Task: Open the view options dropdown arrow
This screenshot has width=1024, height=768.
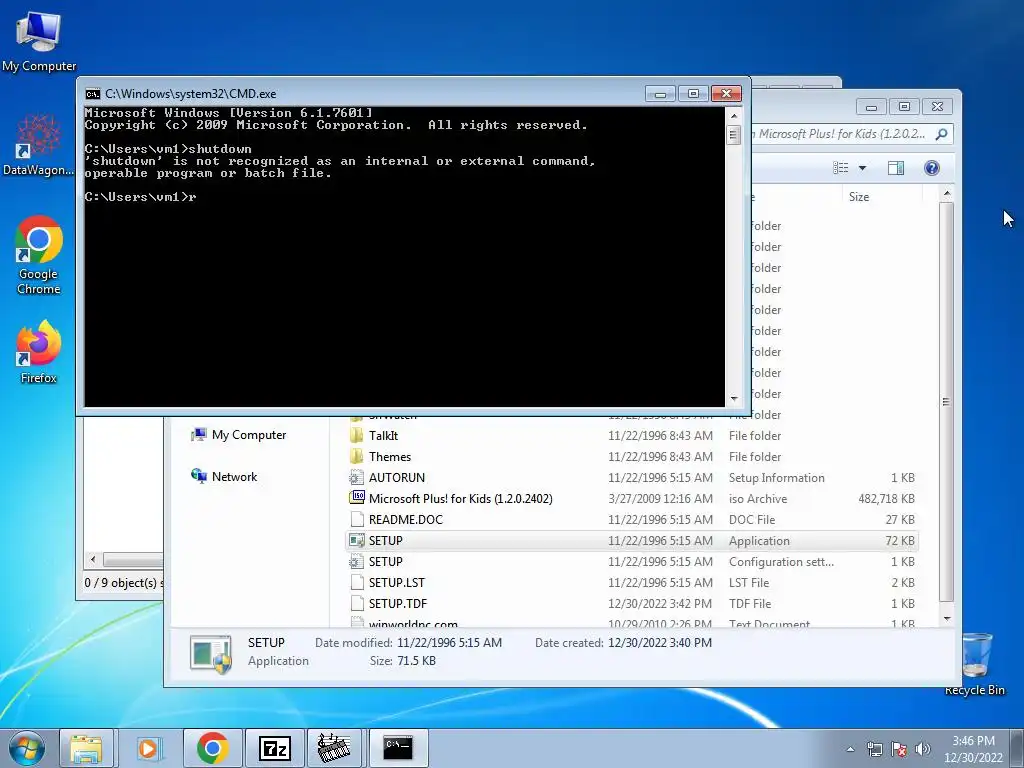Action: point(862,168)
